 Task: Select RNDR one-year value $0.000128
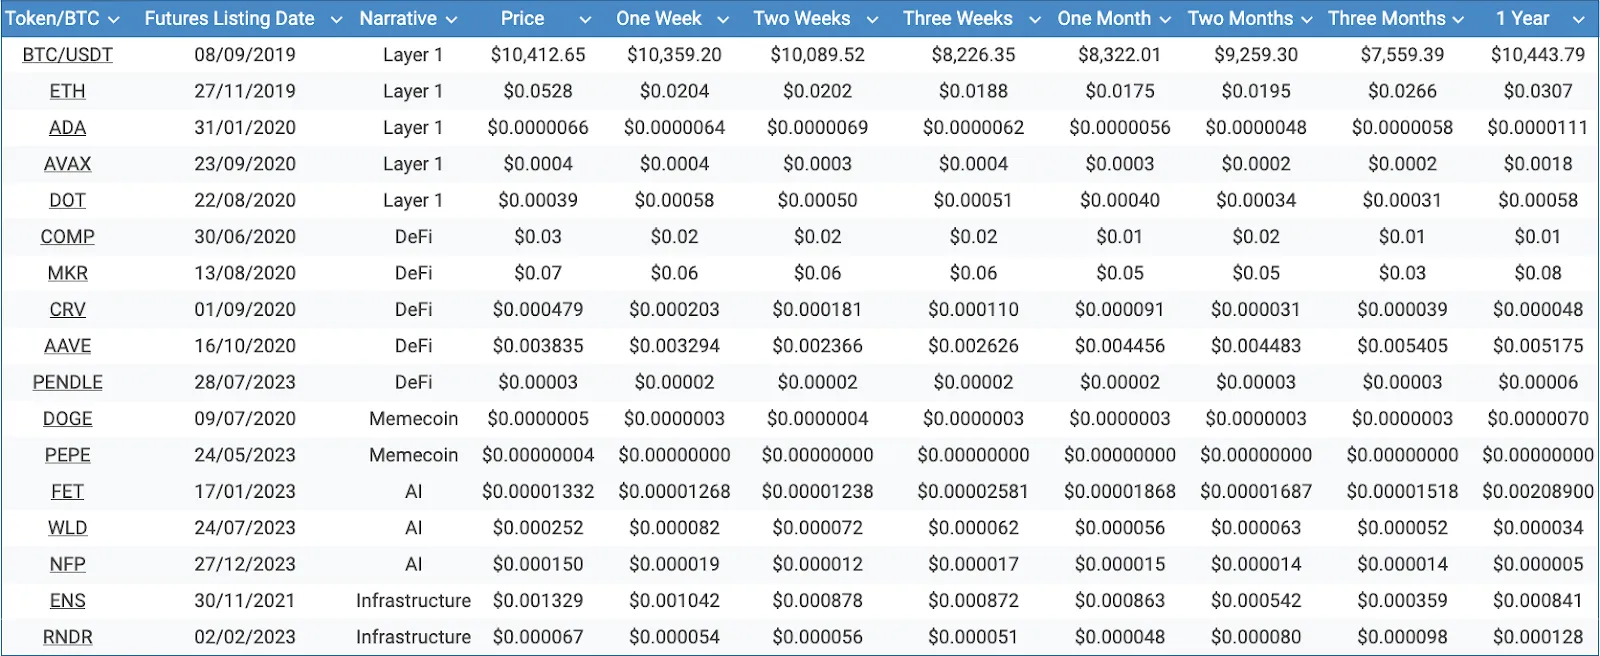click(1538, 637)
